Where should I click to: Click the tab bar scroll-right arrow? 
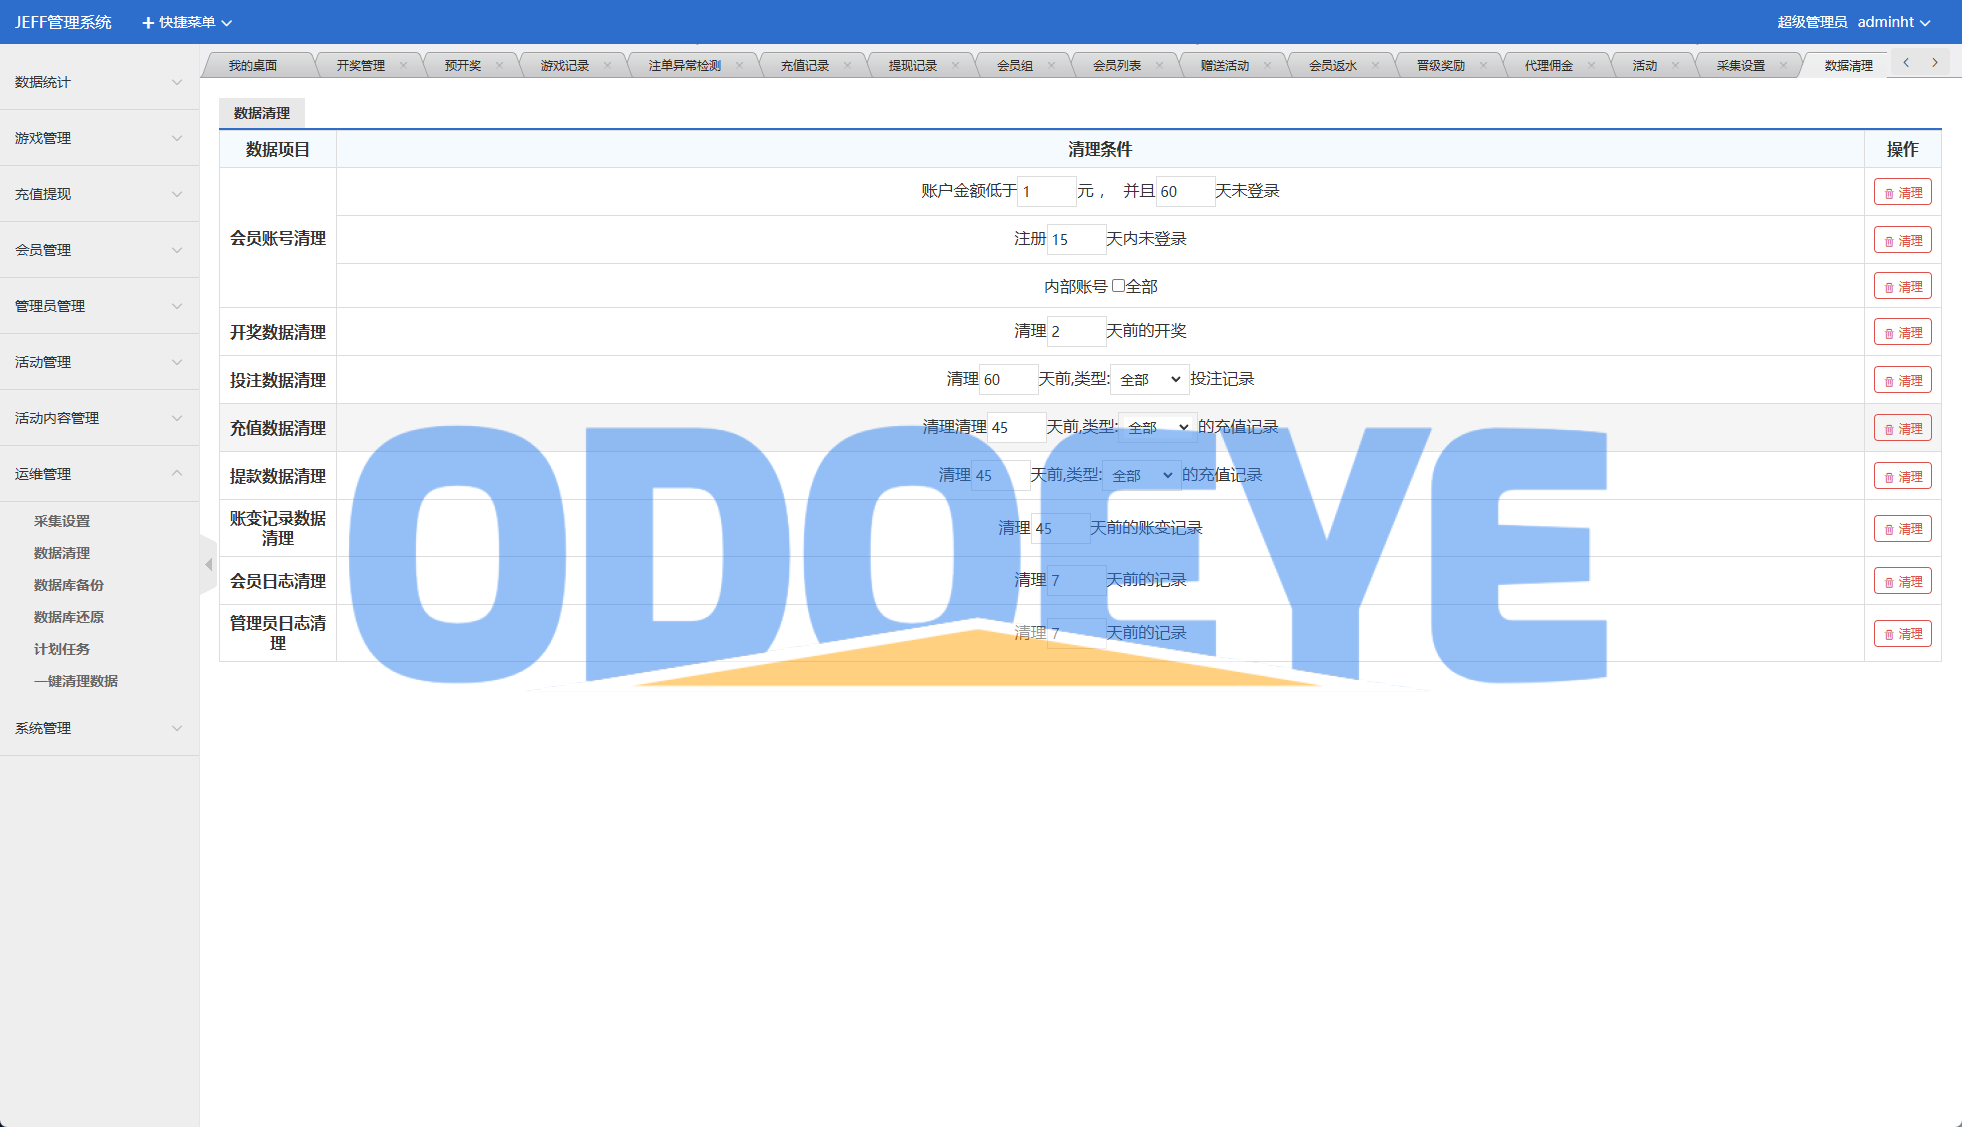click(x=1935, y=63)
